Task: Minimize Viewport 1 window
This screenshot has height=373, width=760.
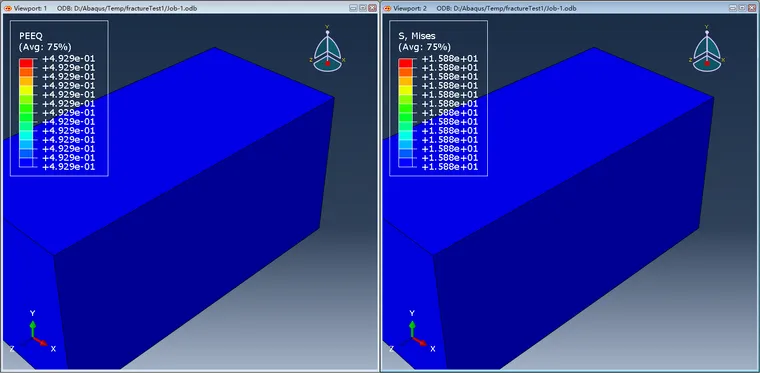Action: pos(354,8)
